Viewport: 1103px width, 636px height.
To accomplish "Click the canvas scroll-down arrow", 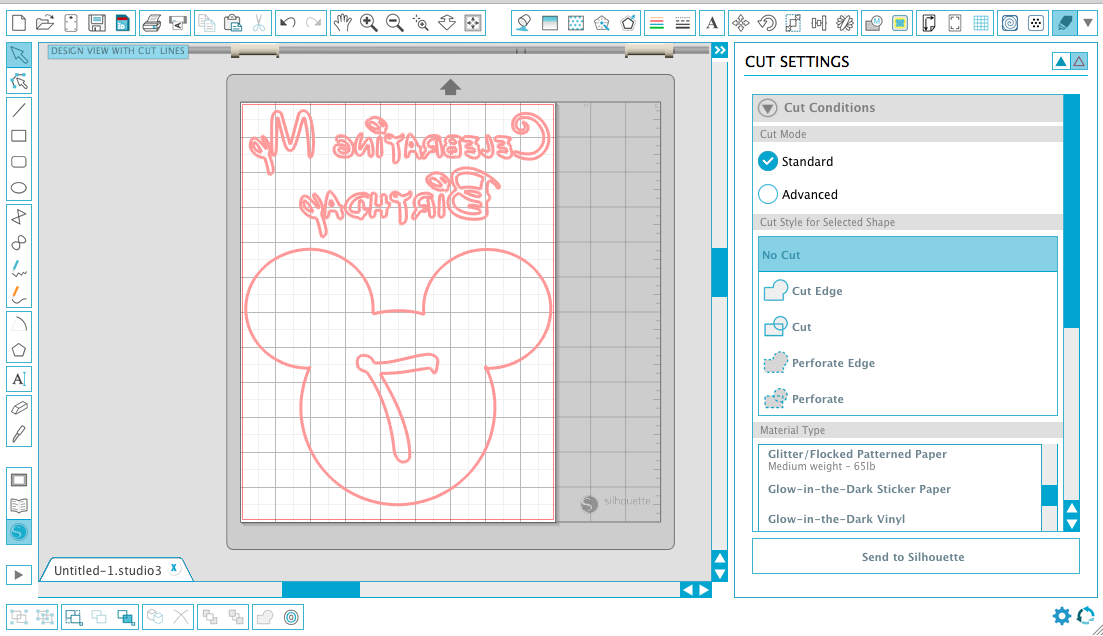I will (x=720, y=574).
